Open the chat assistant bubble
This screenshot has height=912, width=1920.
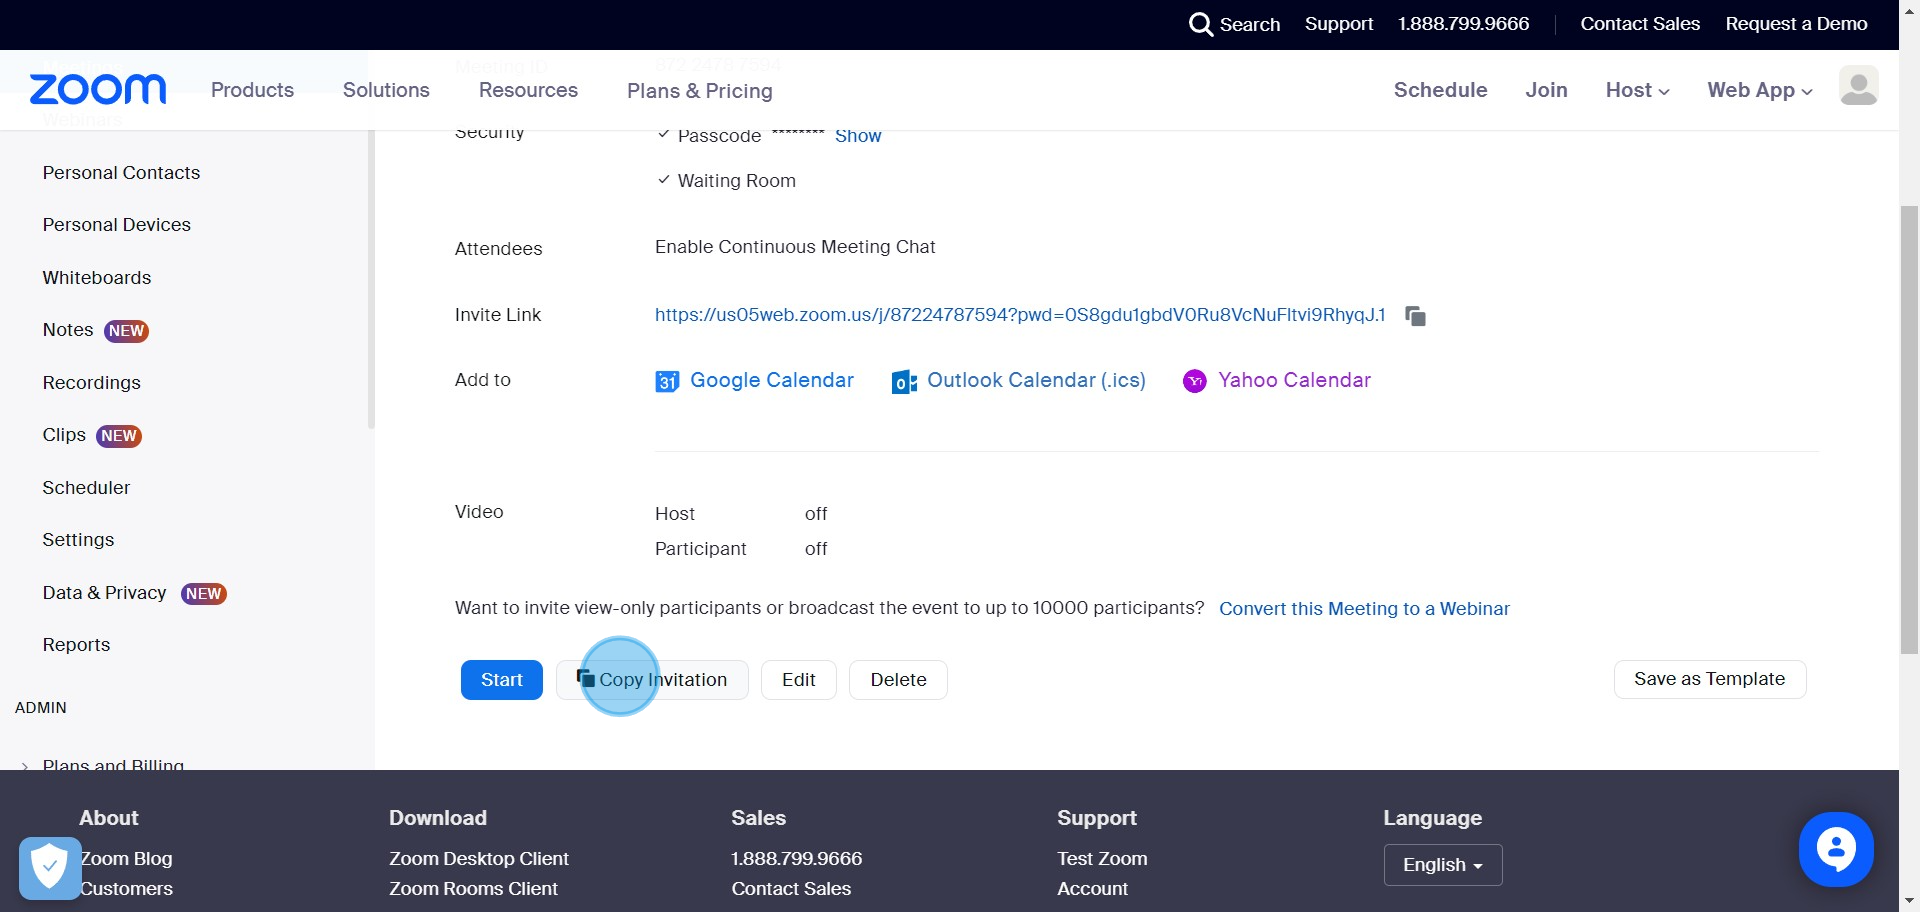[1835, 849]
